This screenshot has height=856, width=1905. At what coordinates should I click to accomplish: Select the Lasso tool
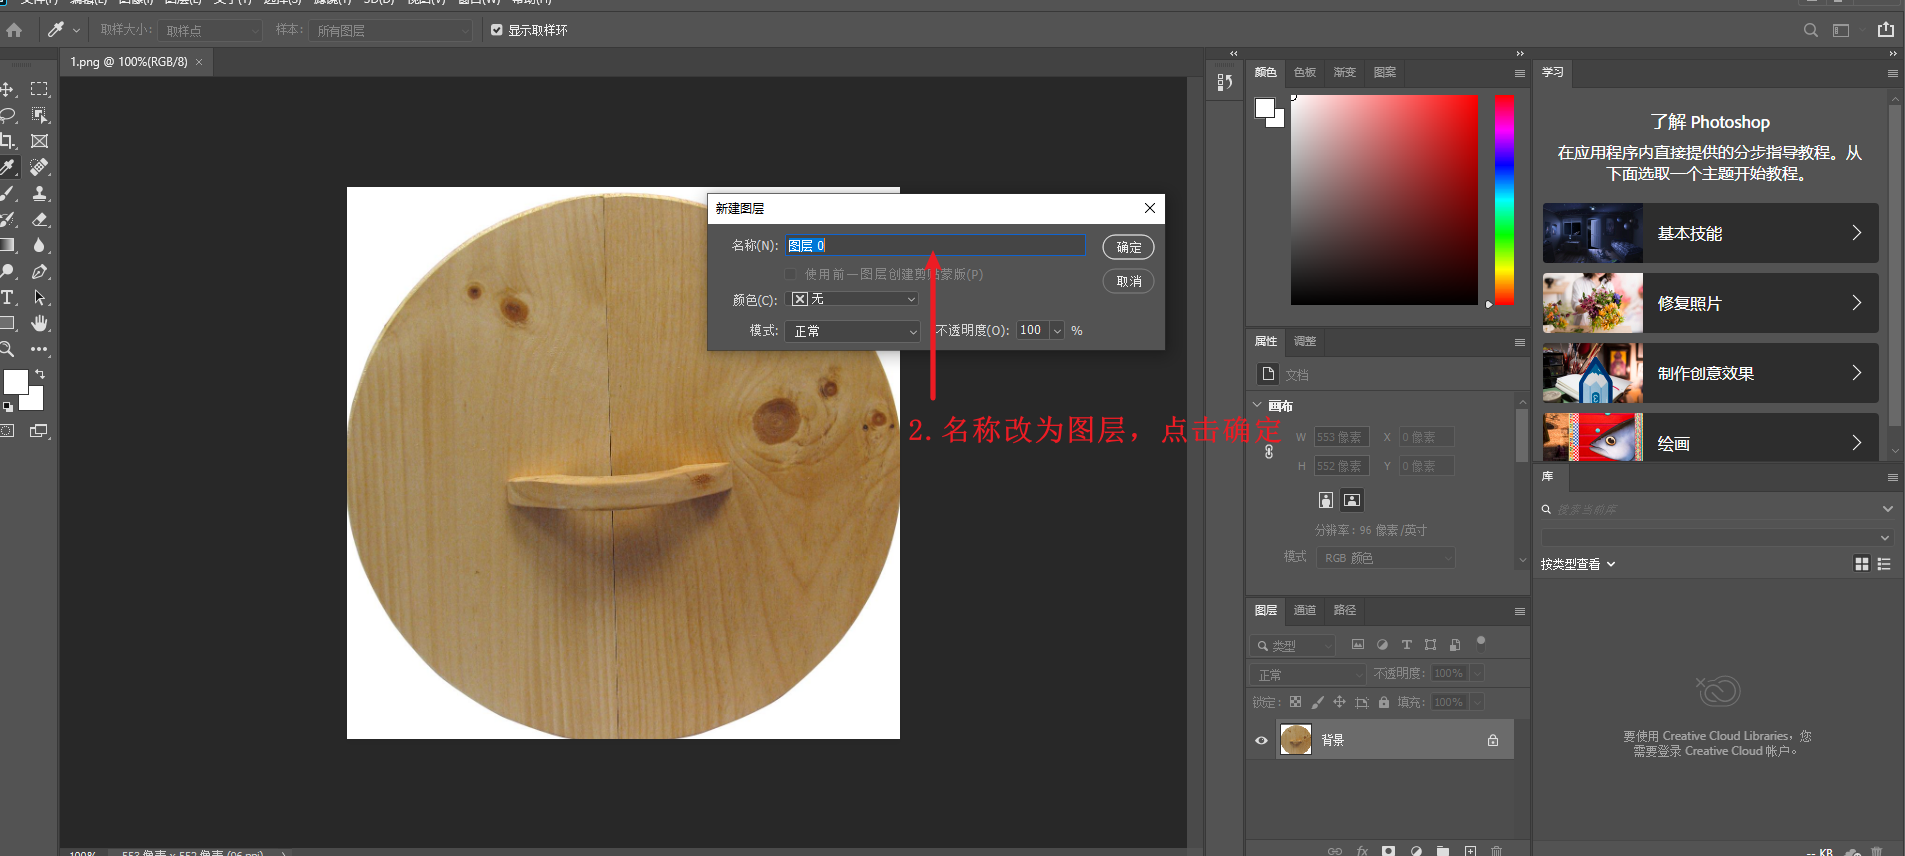coord(8,115)
